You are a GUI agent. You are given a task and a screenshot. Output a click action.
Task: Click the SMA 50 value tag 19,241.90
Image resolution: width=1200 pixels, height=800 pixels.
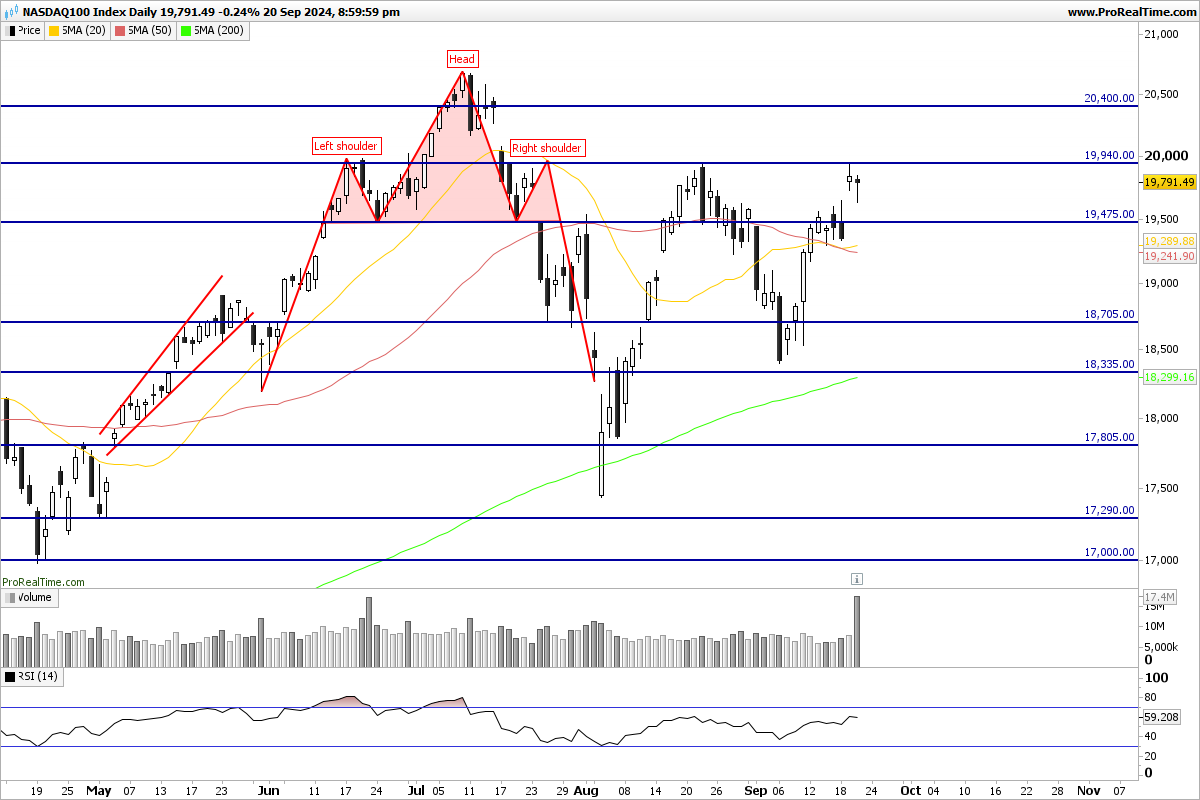click(x=1168, y=256)
